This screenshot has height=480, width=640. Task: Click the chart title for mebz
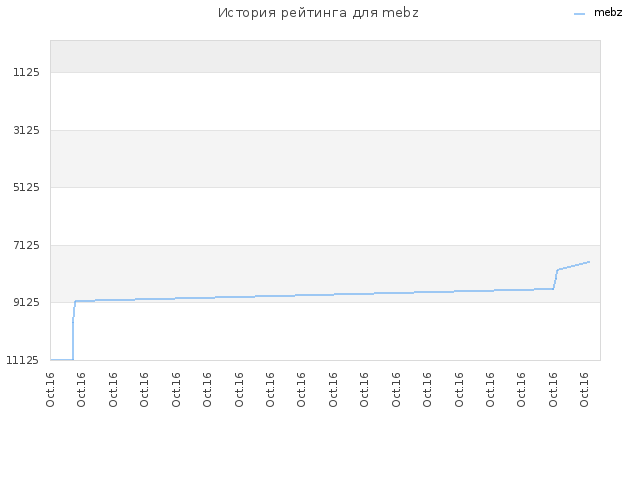[x=318, y=13]
